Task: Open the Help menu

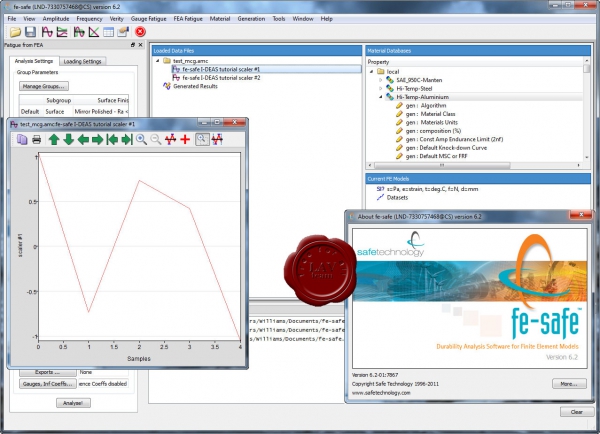Action: (326, 18)
